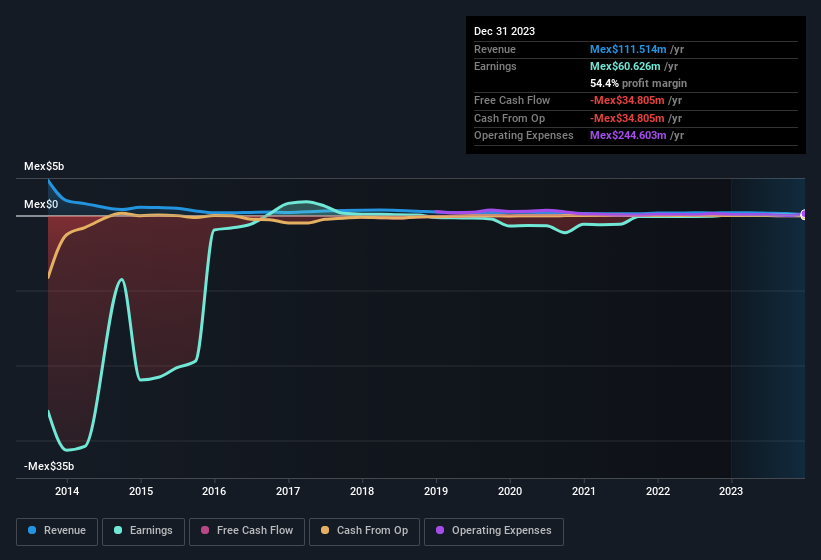Image resolution: width=821 pixels, height=560 pixels.
Task: Click the data point marker at Dec 2023
Action: point(804,214)
